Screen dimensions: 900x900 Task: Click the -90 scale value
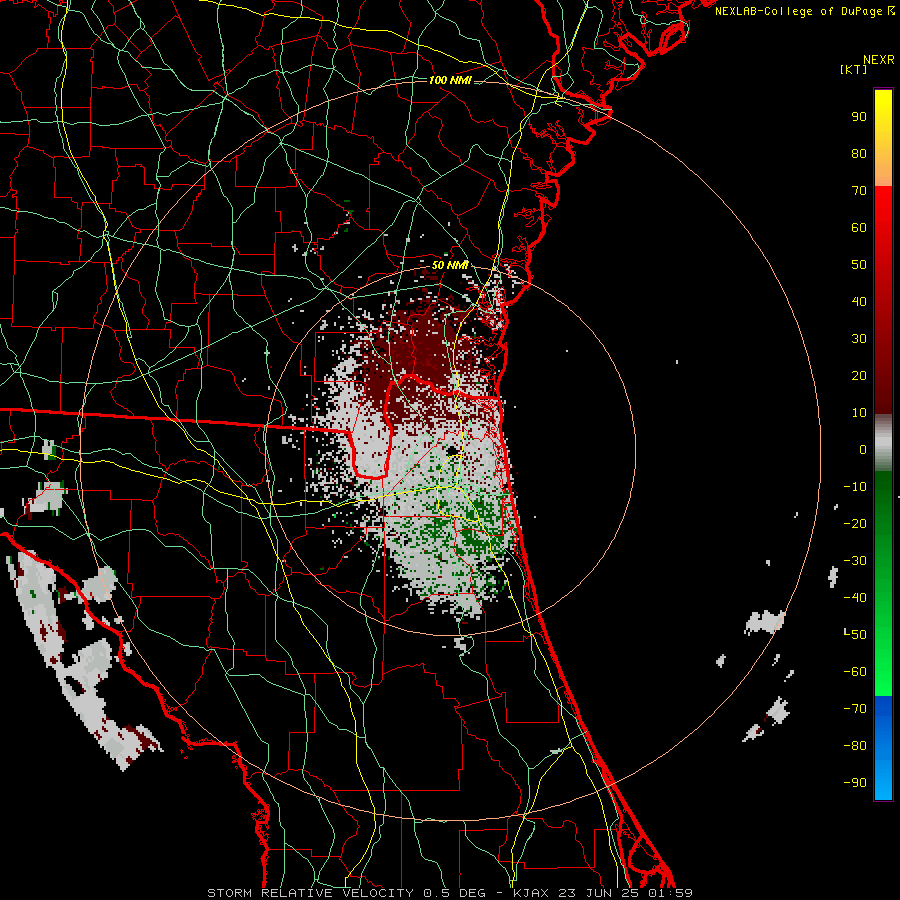pos(855,783)
